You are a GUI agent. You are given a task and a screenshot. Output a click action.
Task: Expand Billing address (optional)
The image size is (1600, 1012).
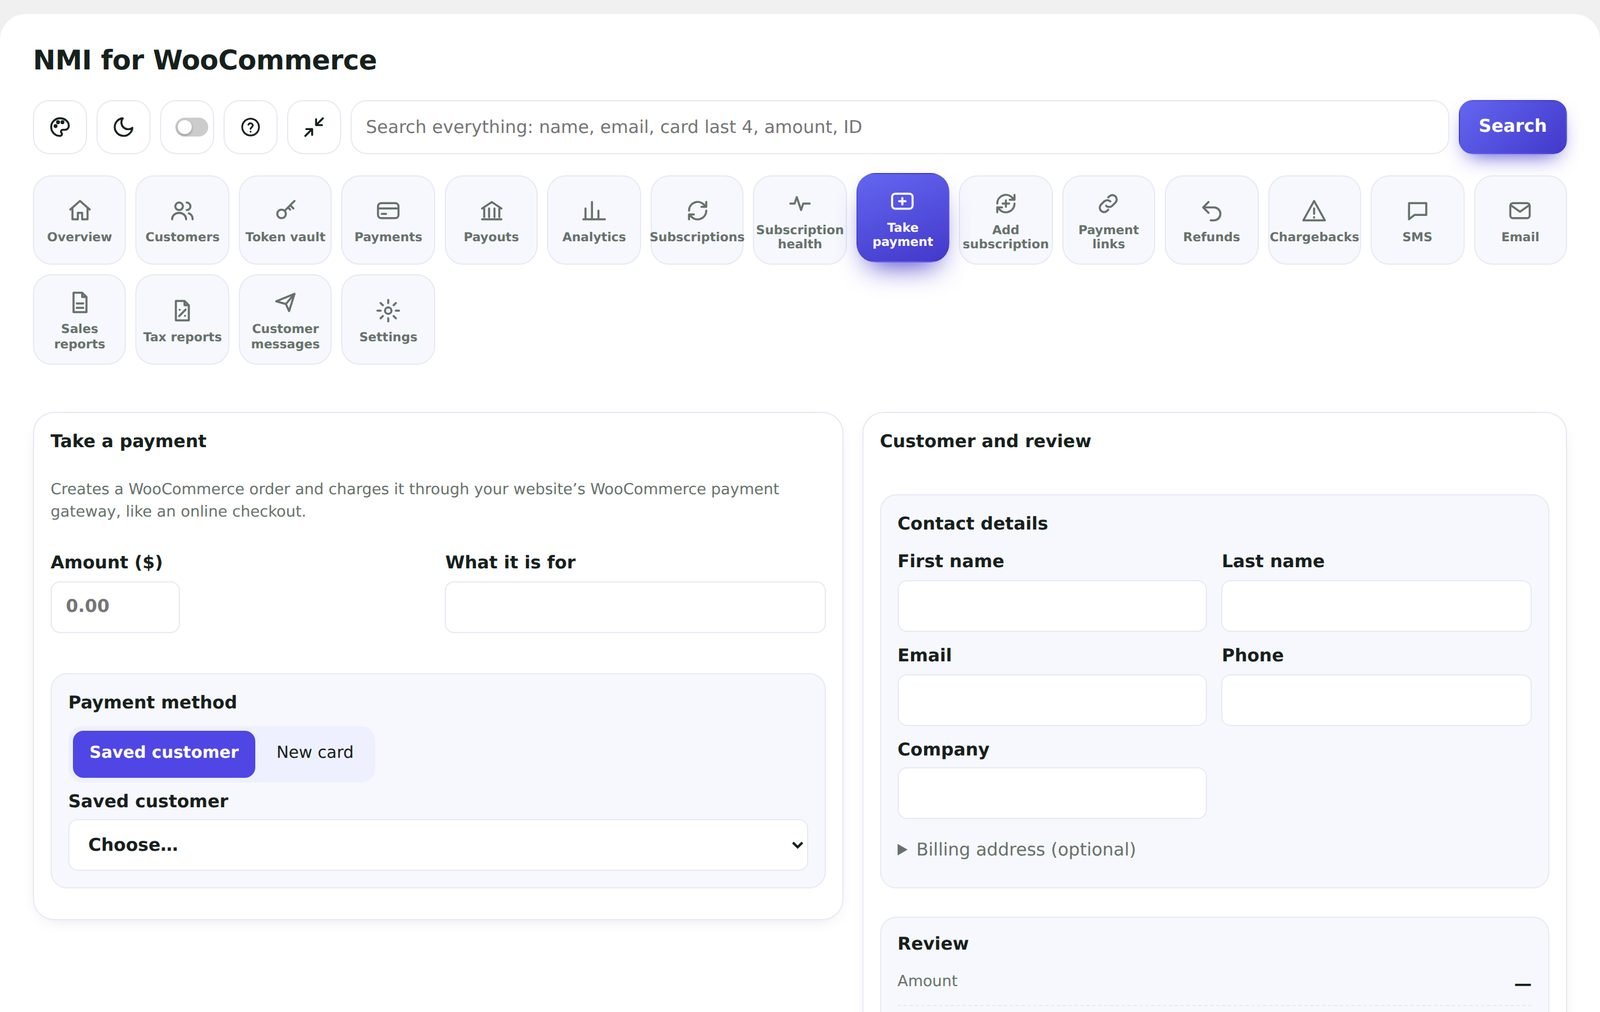[x=1017, y=849]
